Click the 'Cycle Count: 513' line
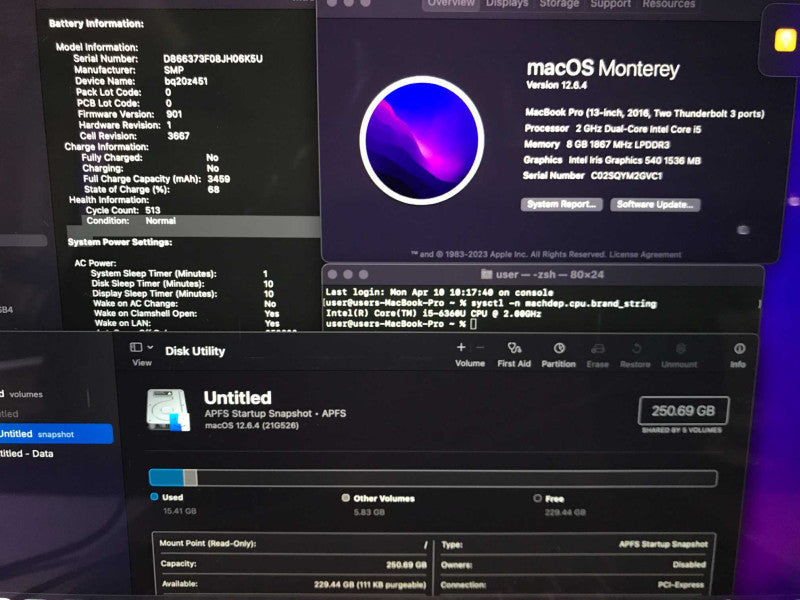This screenshot has width=800, height=600. (123, 210)
